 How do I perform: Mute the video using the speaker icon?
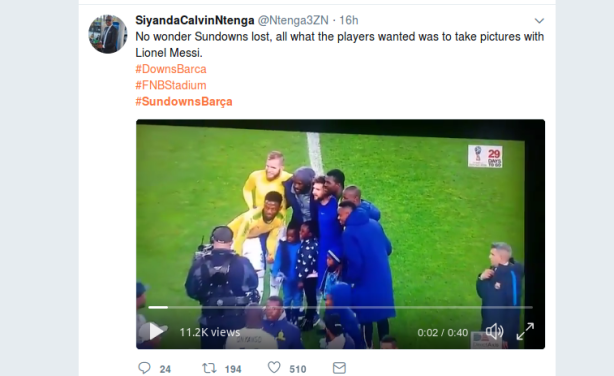(495, 332)
